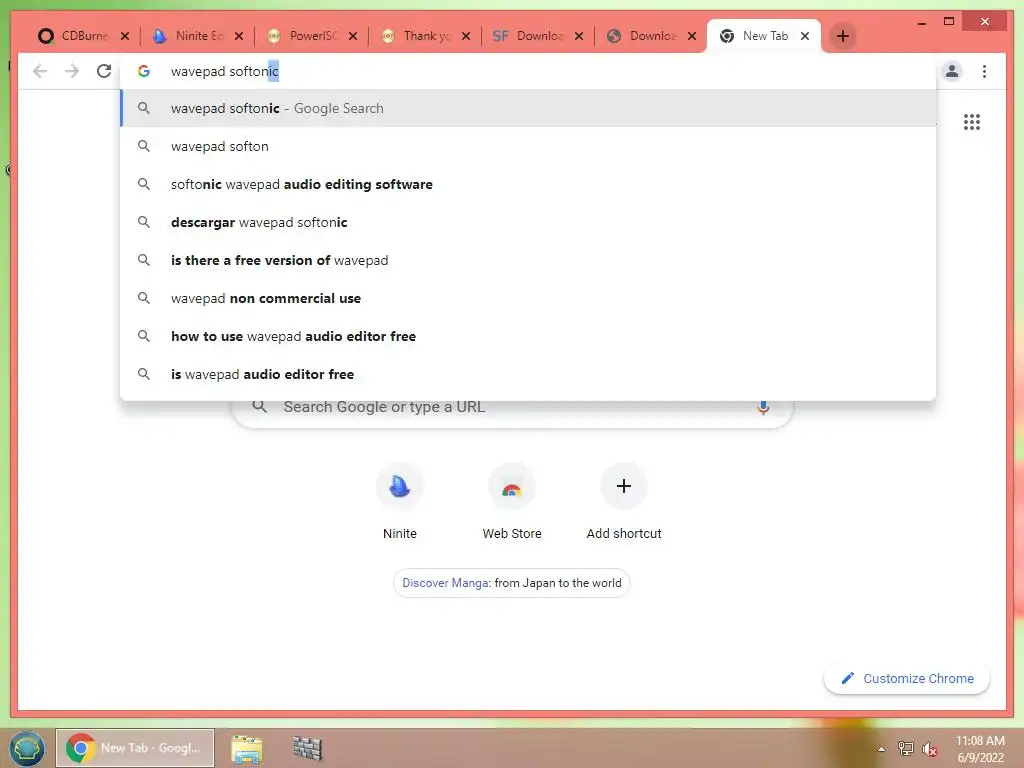The height and width of the screenshot is (768, 1024).
Task: Click the address bar text field
Action: tap(528, 71)
